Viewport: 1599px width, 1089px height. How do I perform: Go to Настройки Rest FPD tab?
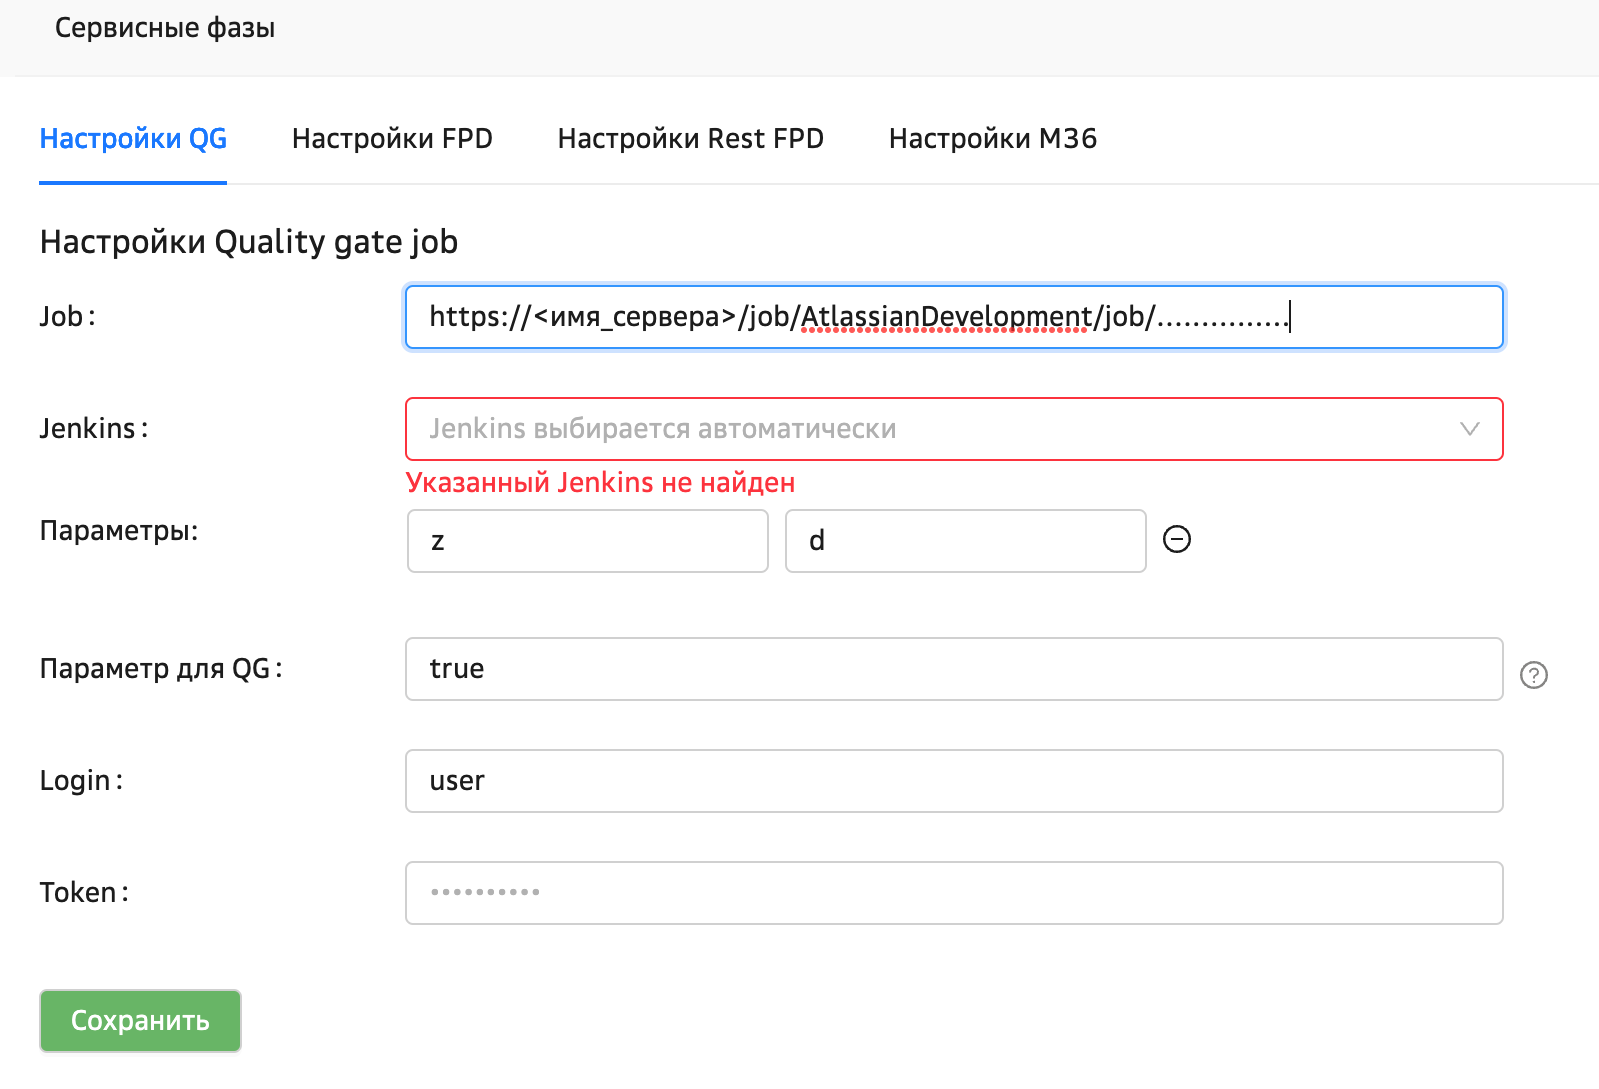click(690, 139)
